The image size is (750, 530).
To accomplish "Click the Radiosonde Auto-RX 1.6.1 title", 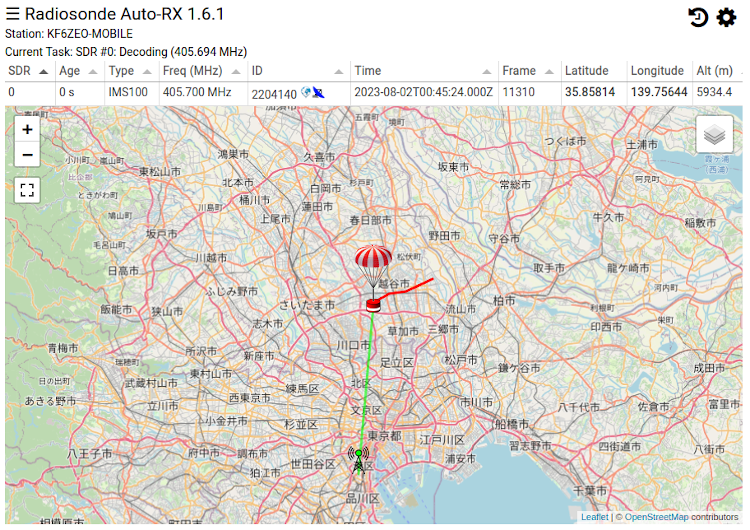I will click(124, 14).
